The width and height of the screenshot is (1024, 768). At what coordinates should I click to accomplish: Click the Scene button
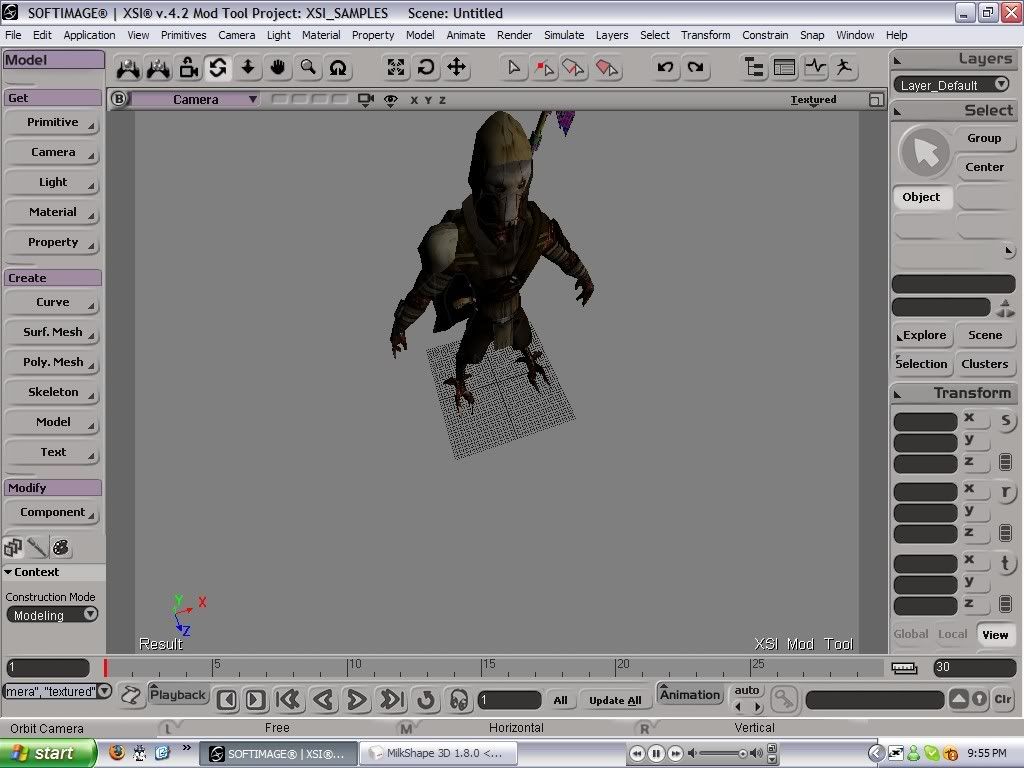985,335
